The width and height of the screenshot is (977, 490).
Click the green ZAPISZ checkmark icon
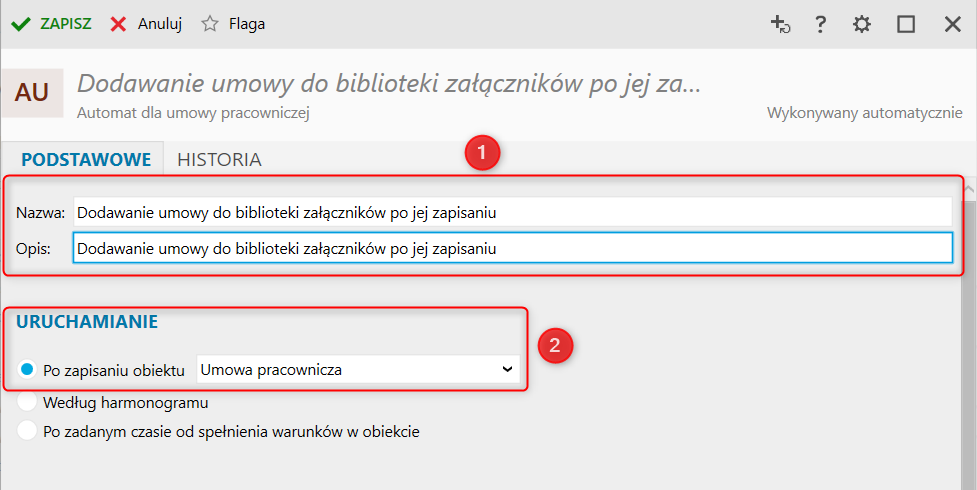coord(20,24)
